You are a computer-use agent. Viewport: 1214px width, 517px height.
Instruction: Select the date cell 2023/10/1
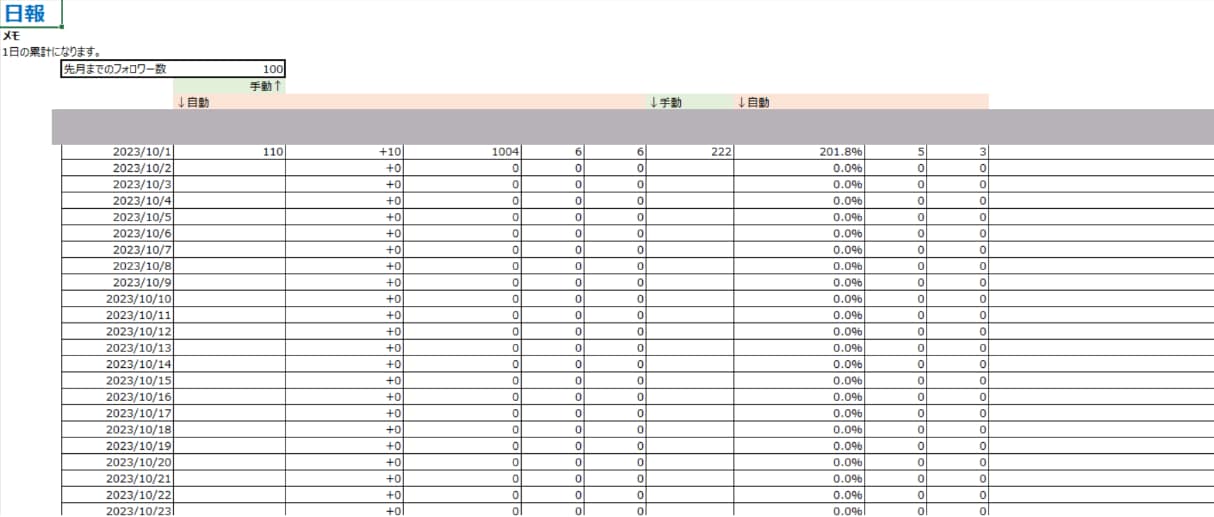click(x=118, y=152)
